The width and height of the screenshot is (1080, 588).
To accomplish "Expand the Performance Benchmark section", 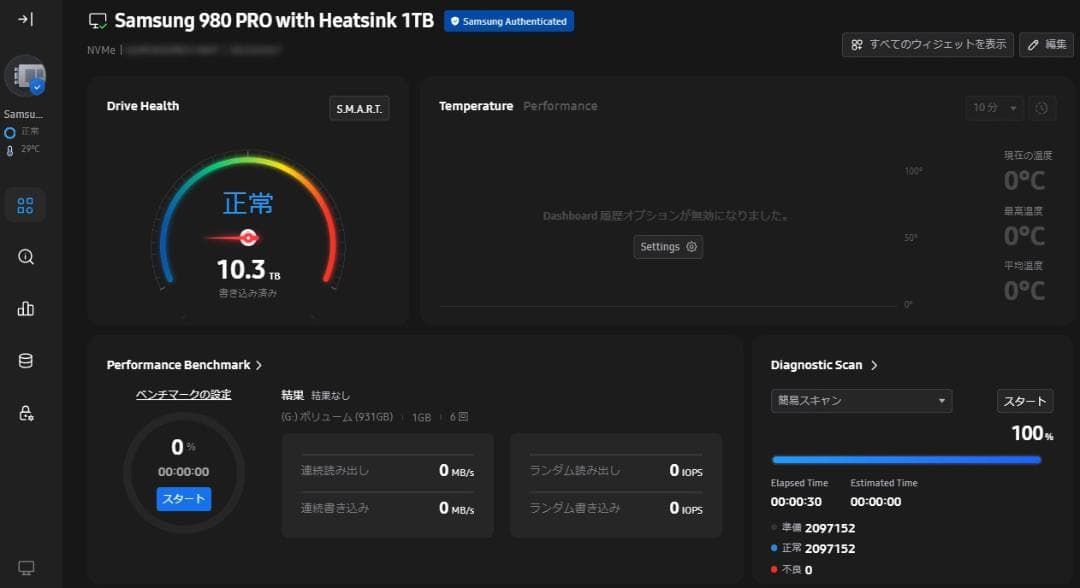I will [184, 365].
